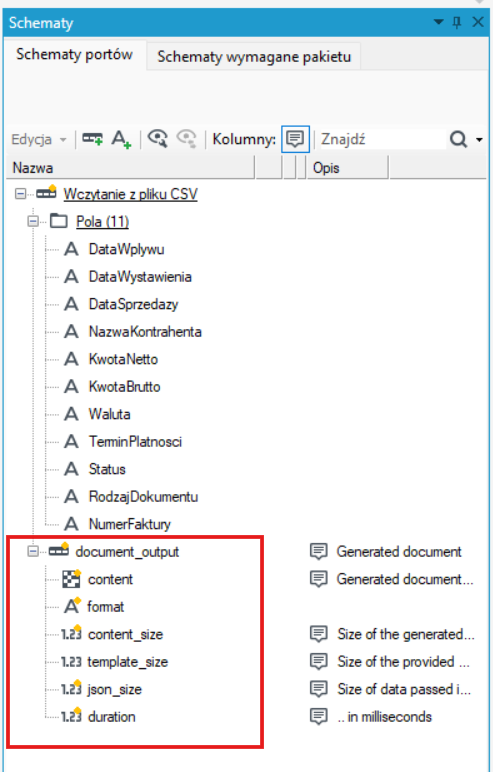The width and height of the screenshot is (493, 772).
Task: Click the 'Size of data passed i...' description
Action: (404, 689)
